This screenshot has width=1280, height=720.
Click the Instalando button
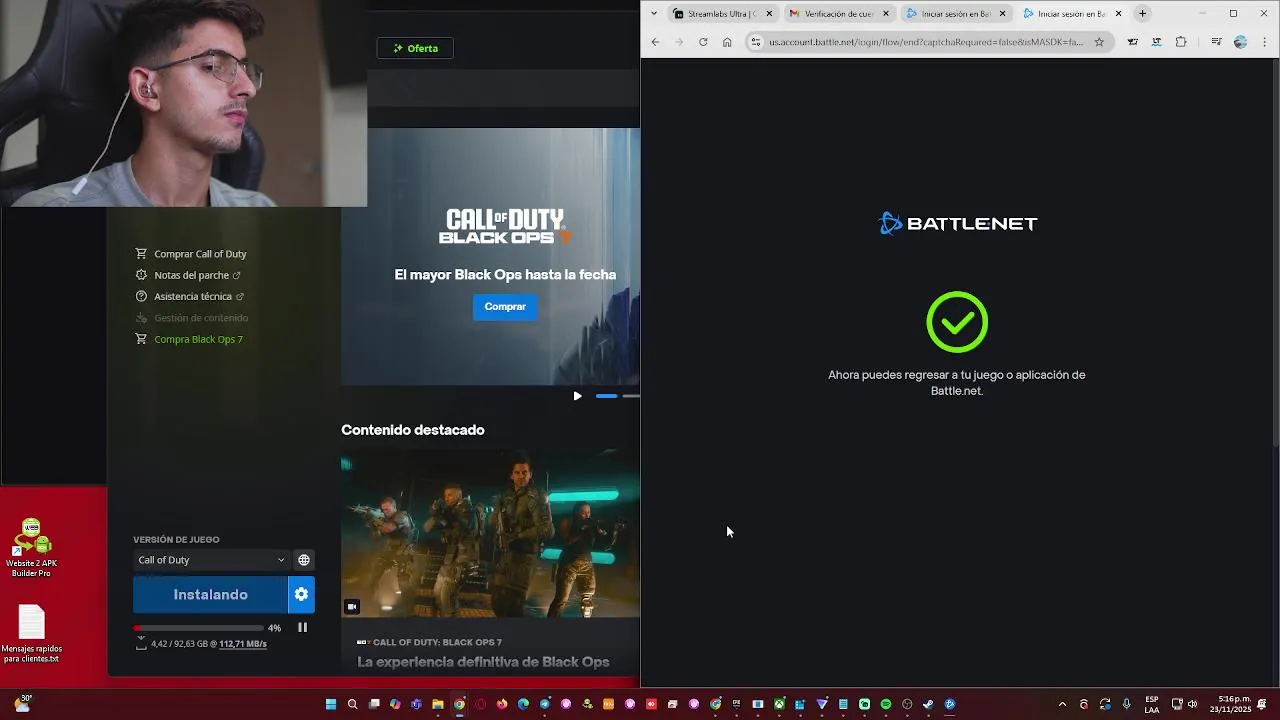210,595
